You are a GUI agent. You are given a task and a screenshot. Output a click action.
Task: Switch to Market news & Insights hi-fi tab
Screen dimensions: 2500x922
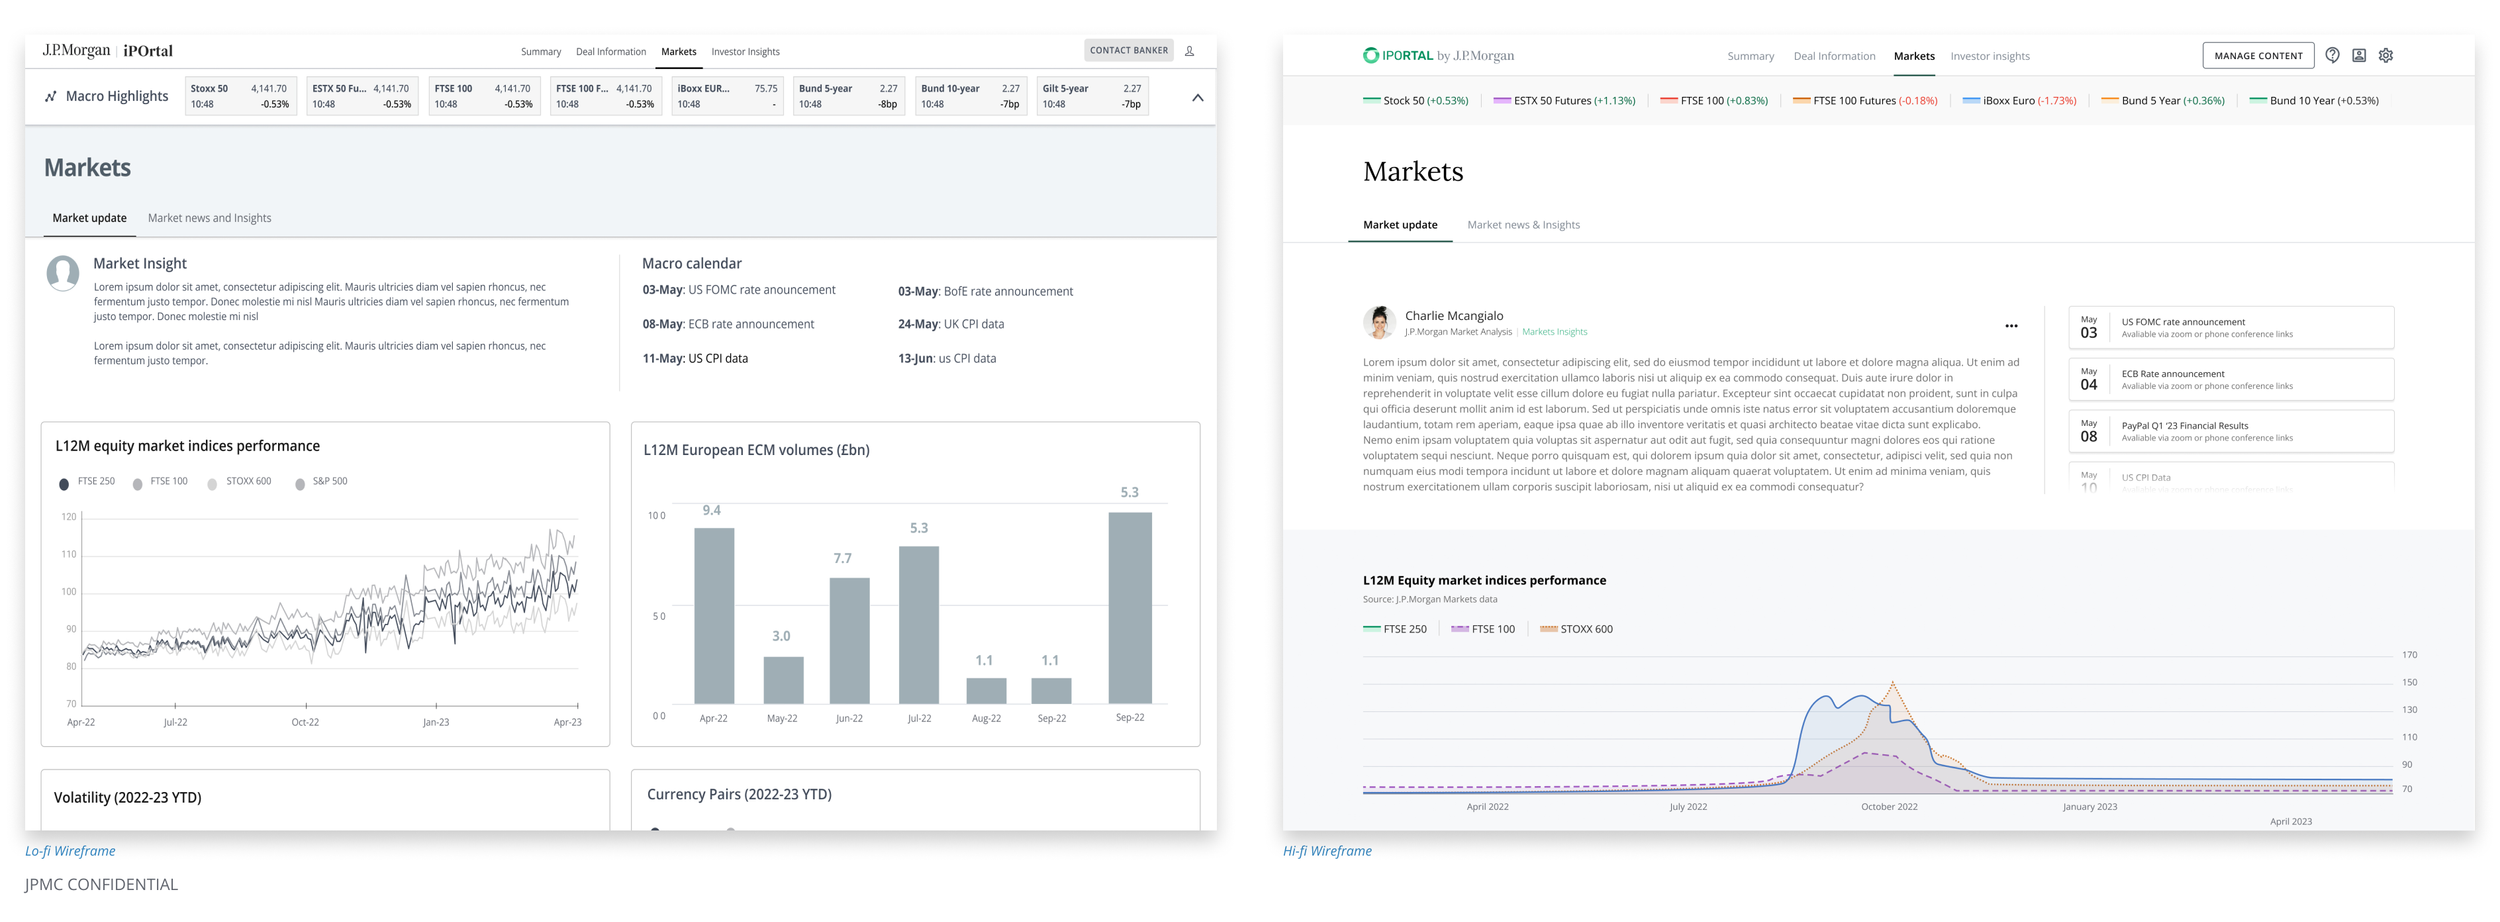pos(1523,225)
